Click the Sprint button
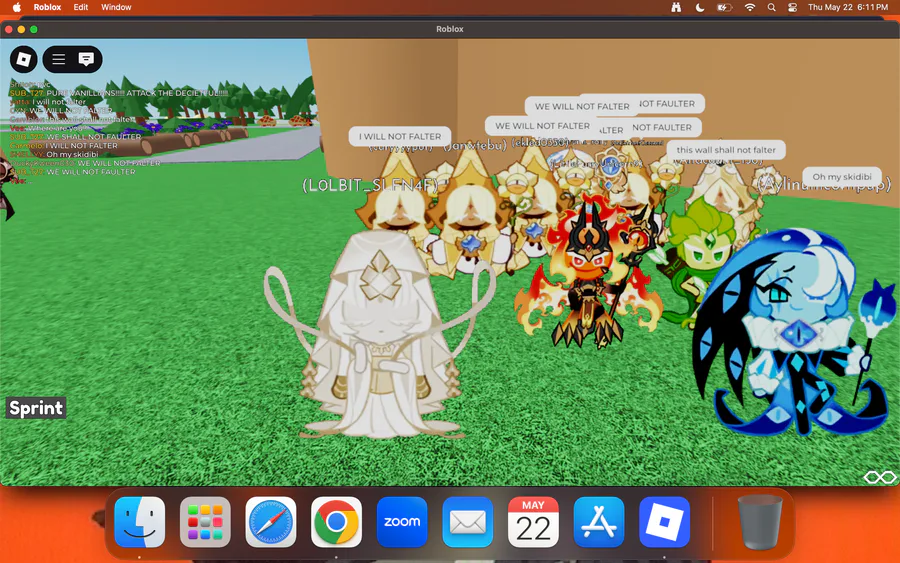Viewport: 900px width, 563px height. click(x=36, y=408)
